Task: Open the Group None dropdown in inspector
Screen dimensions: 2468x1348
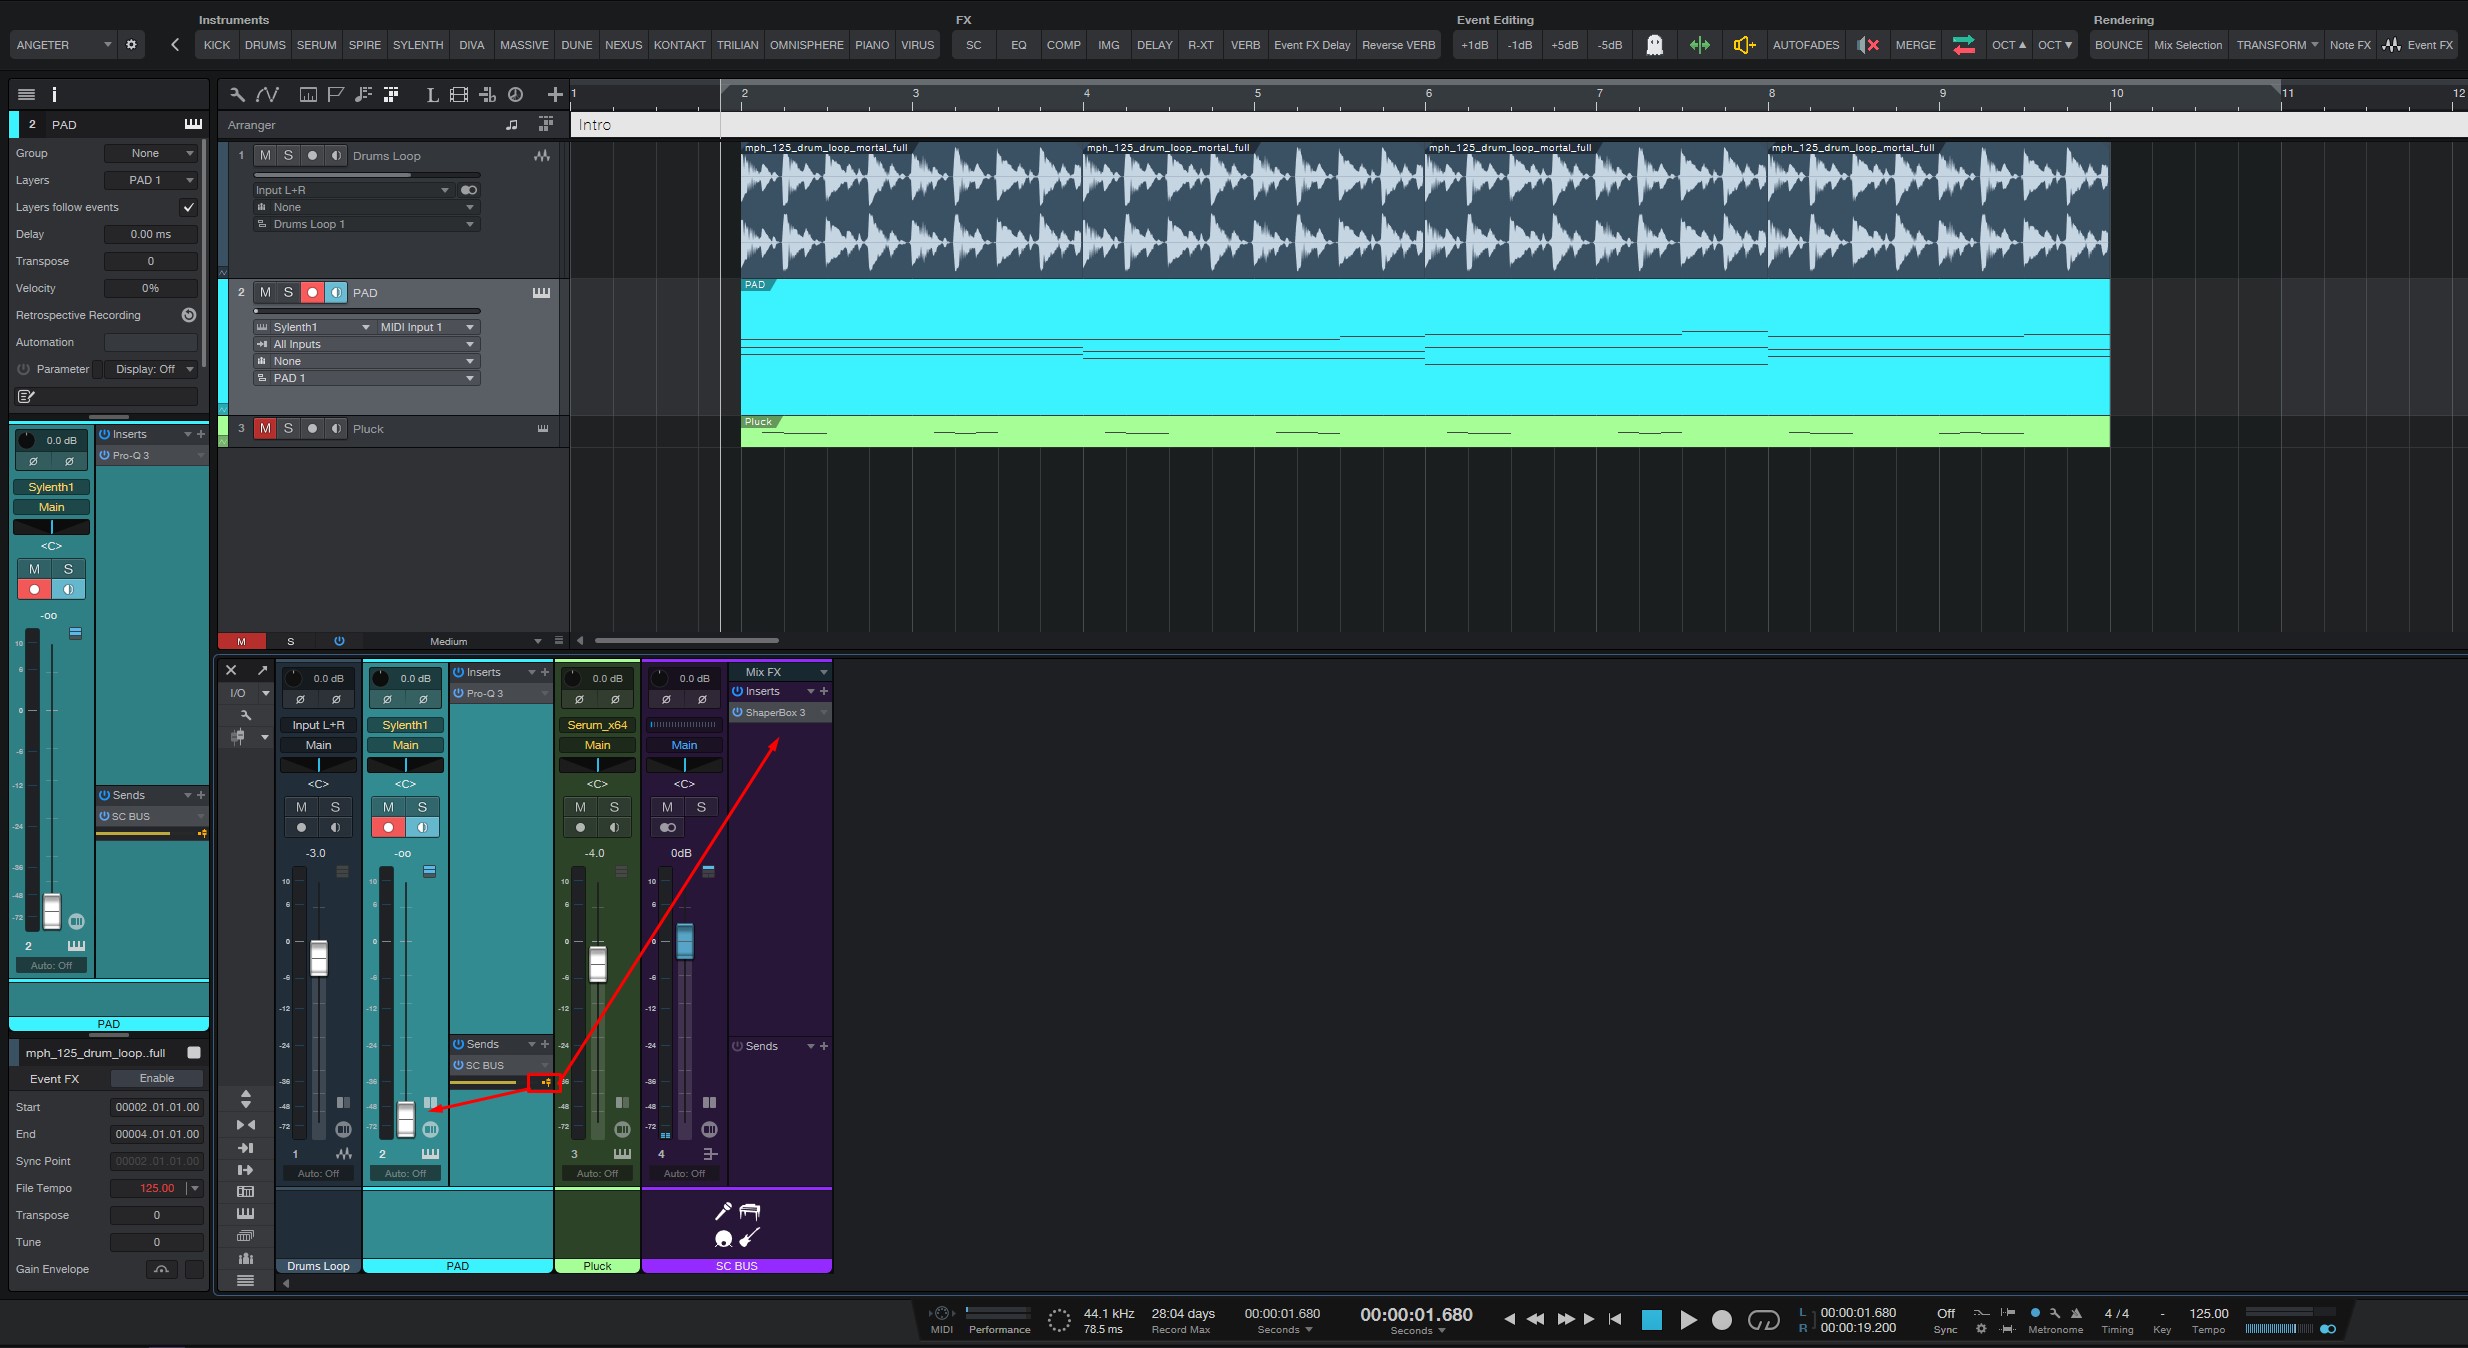Action: tap(151, 153)
